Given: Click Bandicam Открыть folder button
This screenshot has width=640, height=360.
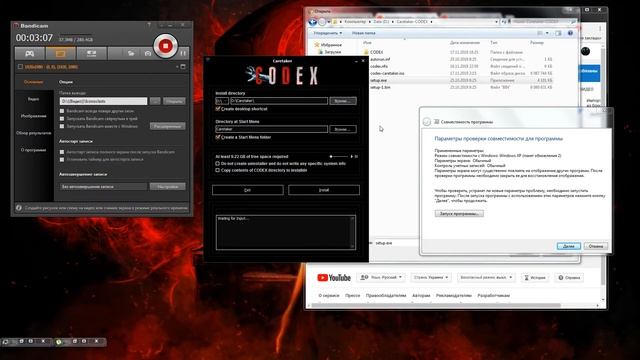Looking at the screenshot, I should pos(174,101).
